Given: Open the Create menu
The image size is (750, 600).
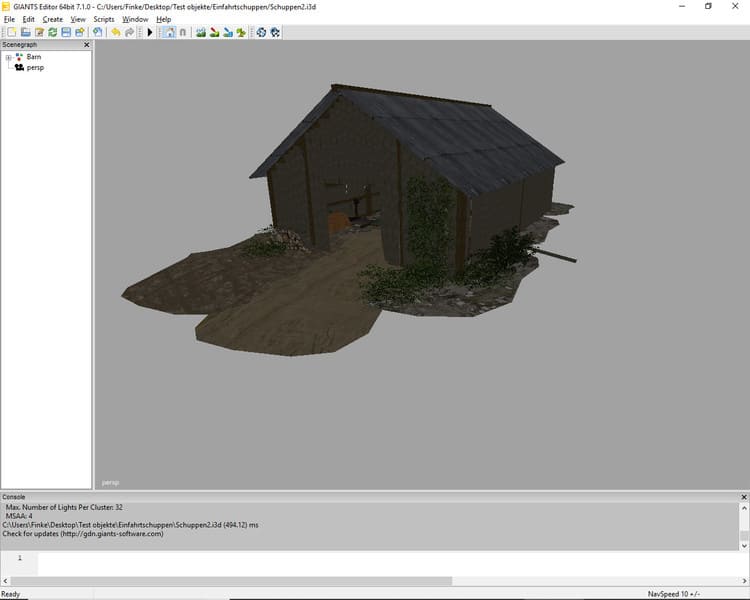Looking at the screenshot, I should tap(52, 19).
